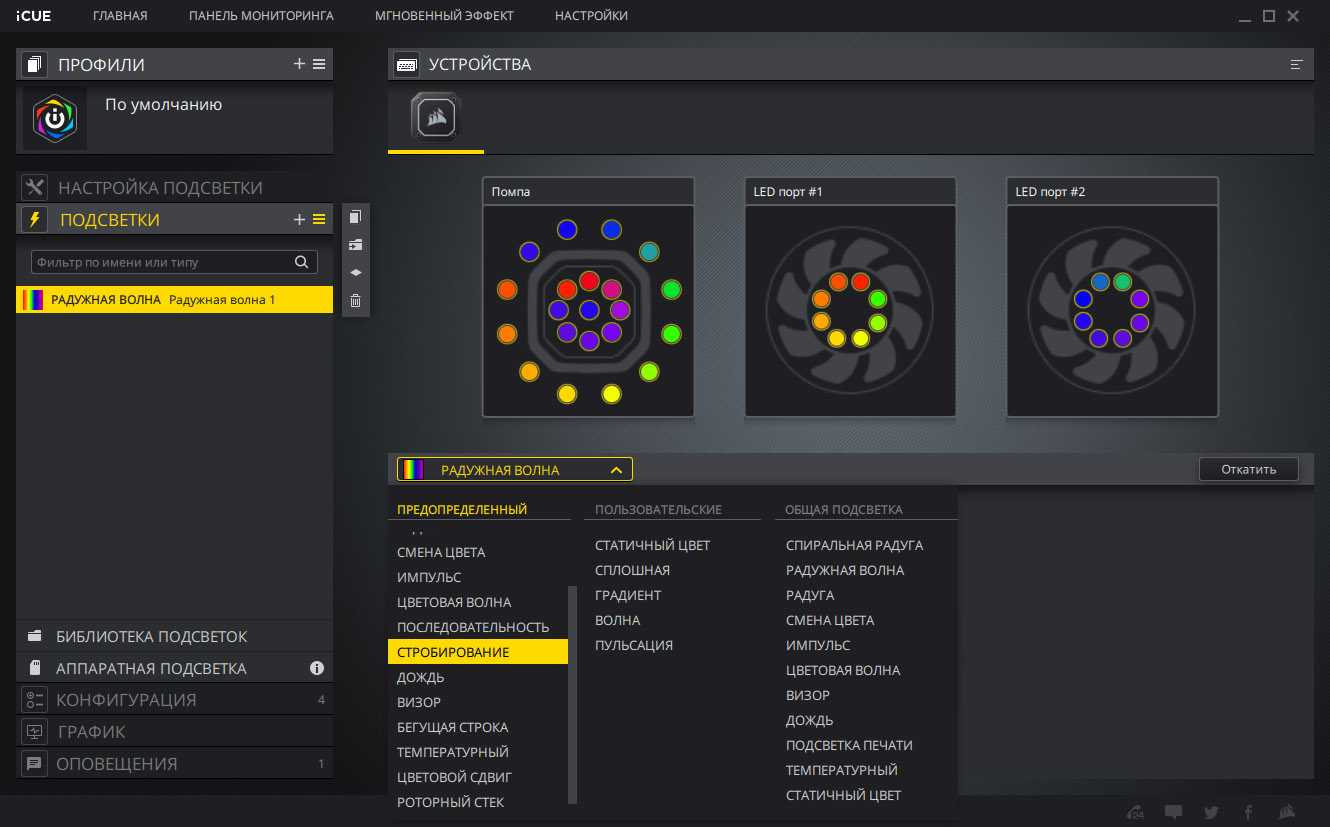
Task: Click the center blue LED on Помпа
Action: (589, 310)
